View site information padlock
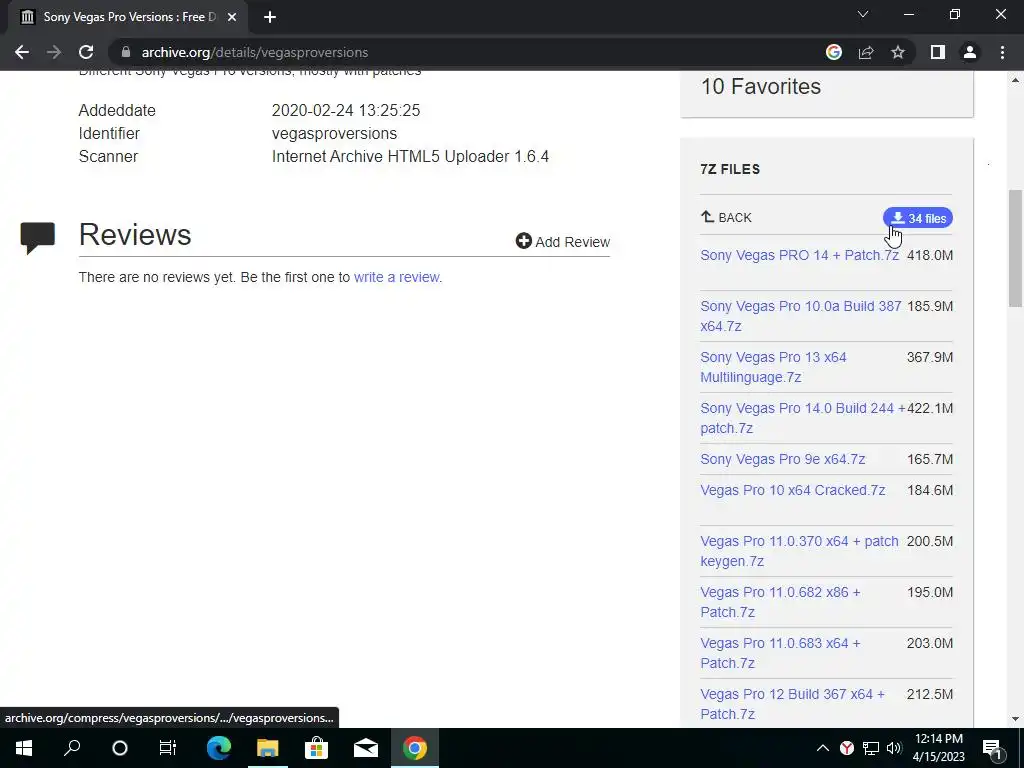The image size is (1024, 768). pos(126,52)
